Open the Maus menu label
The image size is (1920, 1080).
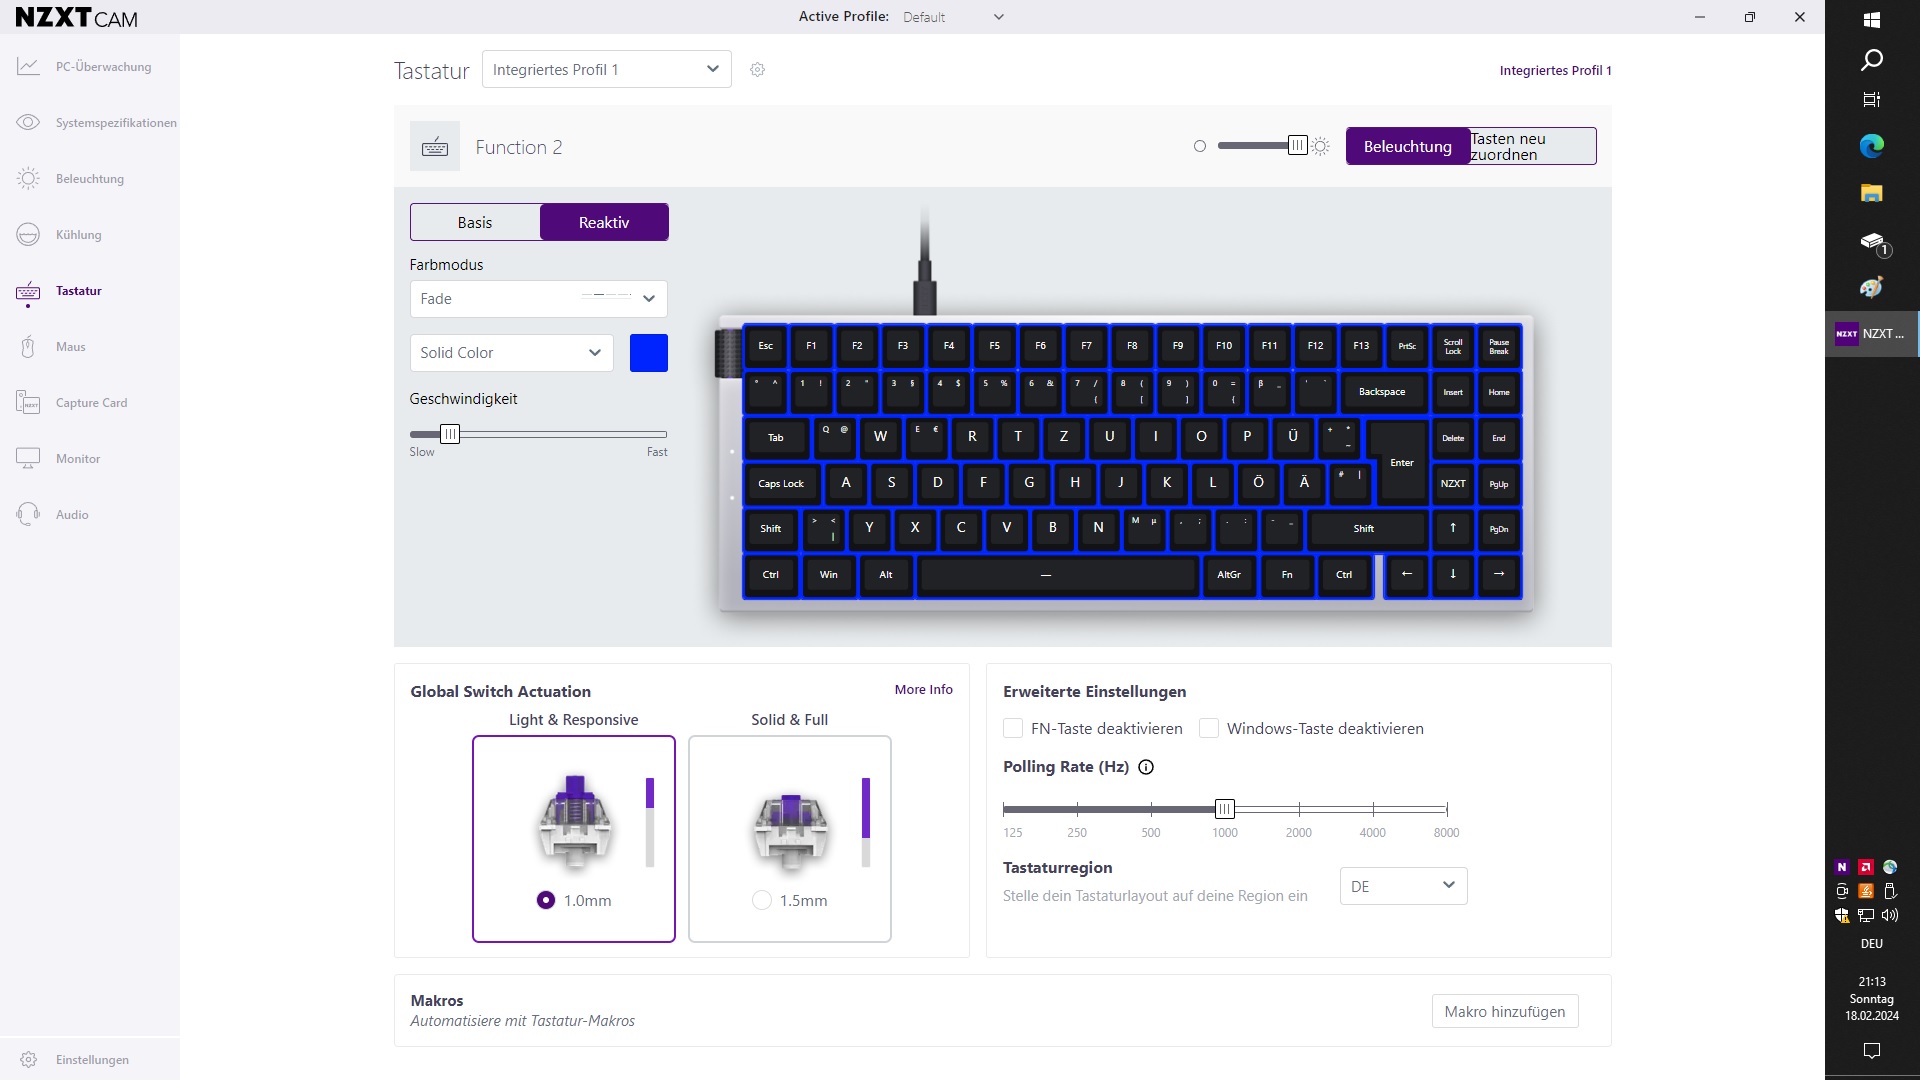(x=71, y=347)
